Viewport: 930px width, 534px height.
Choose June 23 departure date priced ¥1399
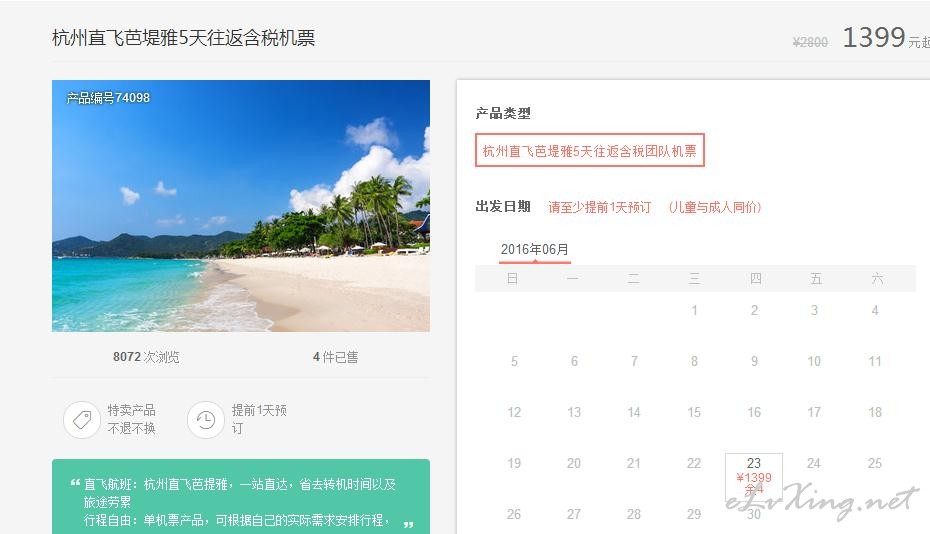(754, 476)
